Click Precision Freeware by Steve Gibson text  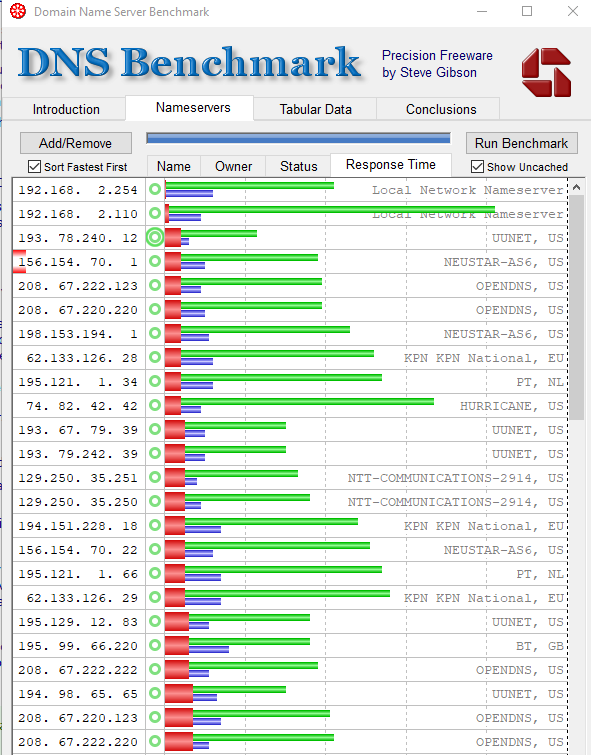(x=437, y=64)
